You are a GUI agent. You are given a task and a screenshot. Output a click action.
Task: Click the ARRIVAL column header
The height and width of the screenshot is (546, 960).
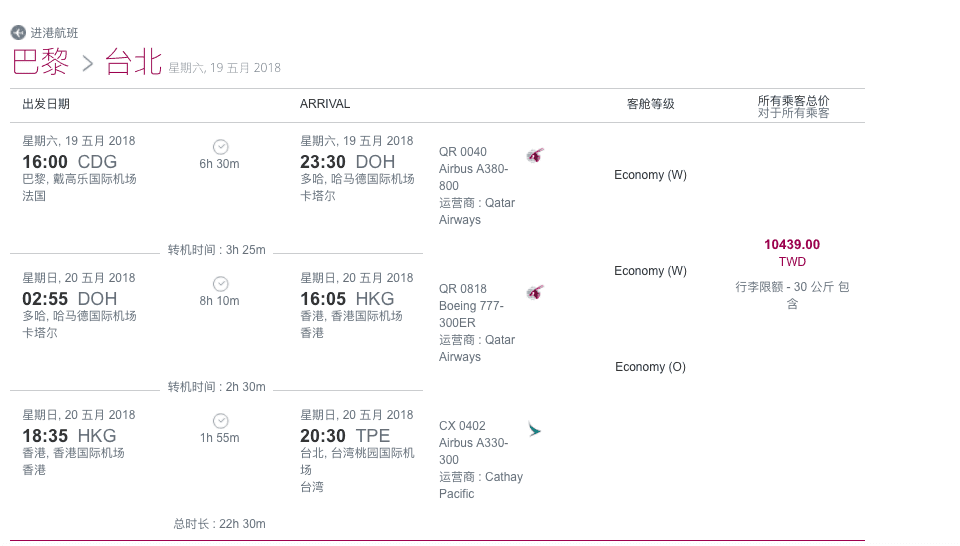coord(325,104)
